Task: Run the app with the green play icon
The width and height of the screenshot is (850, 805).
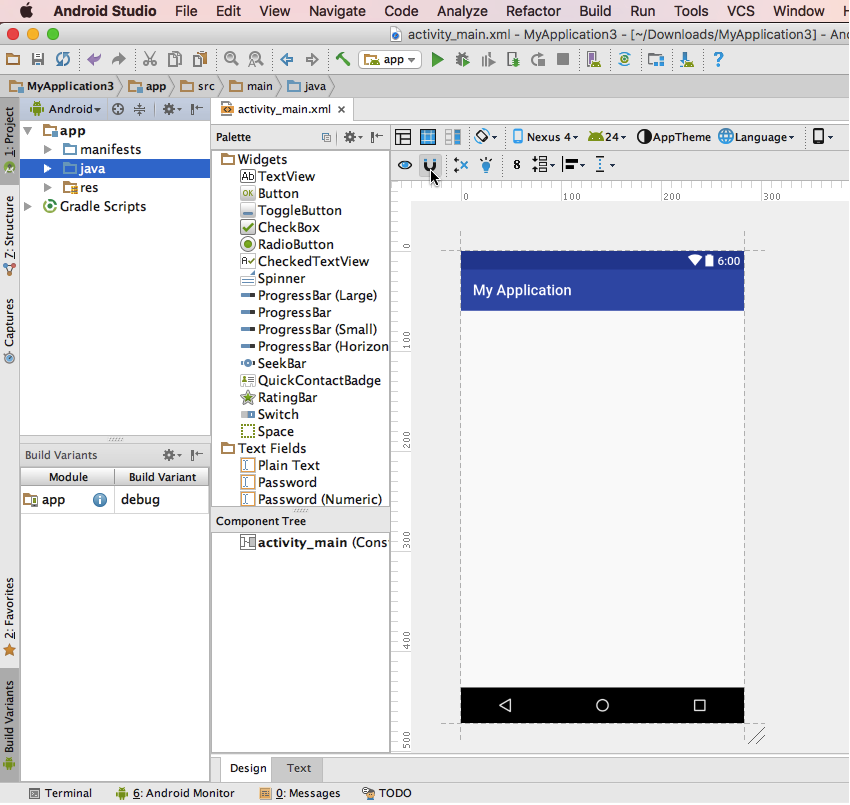Action: coord(437,60)
